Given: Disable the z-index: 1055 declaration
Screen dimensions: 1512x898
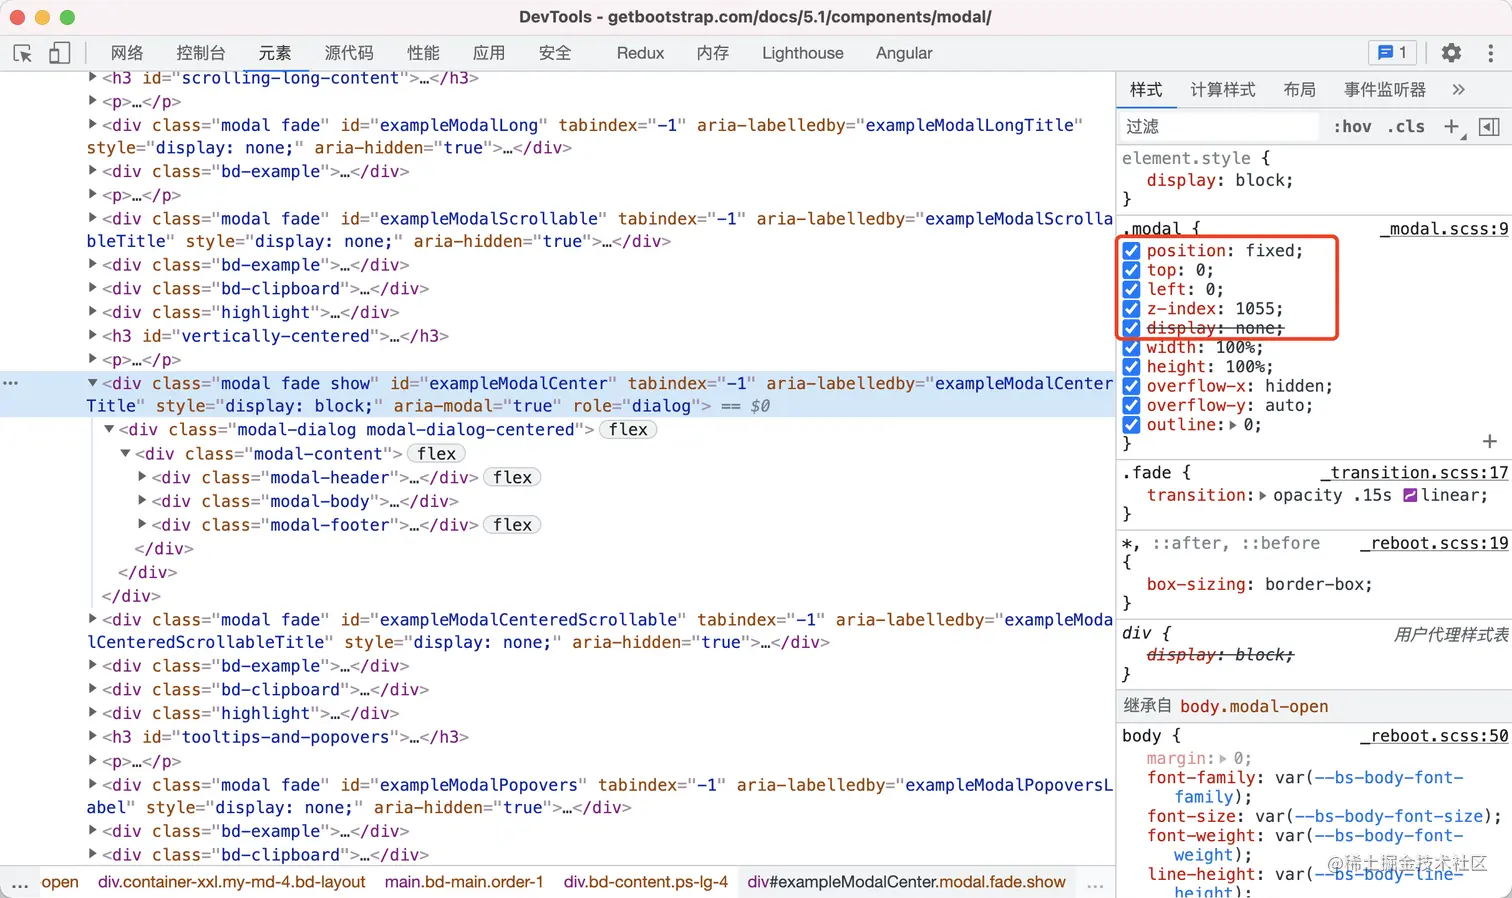Looking at the screenshot, I should (x=1131, y=309).
